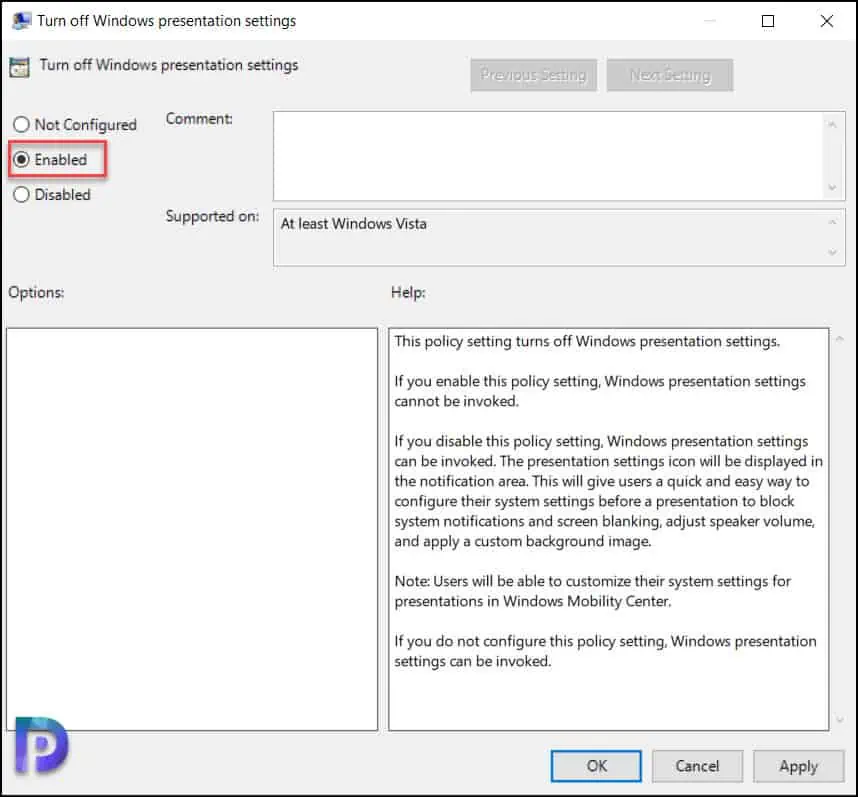Click the 'This policy setting turns off' line
858x797 pixels.
tap(587, 341)
